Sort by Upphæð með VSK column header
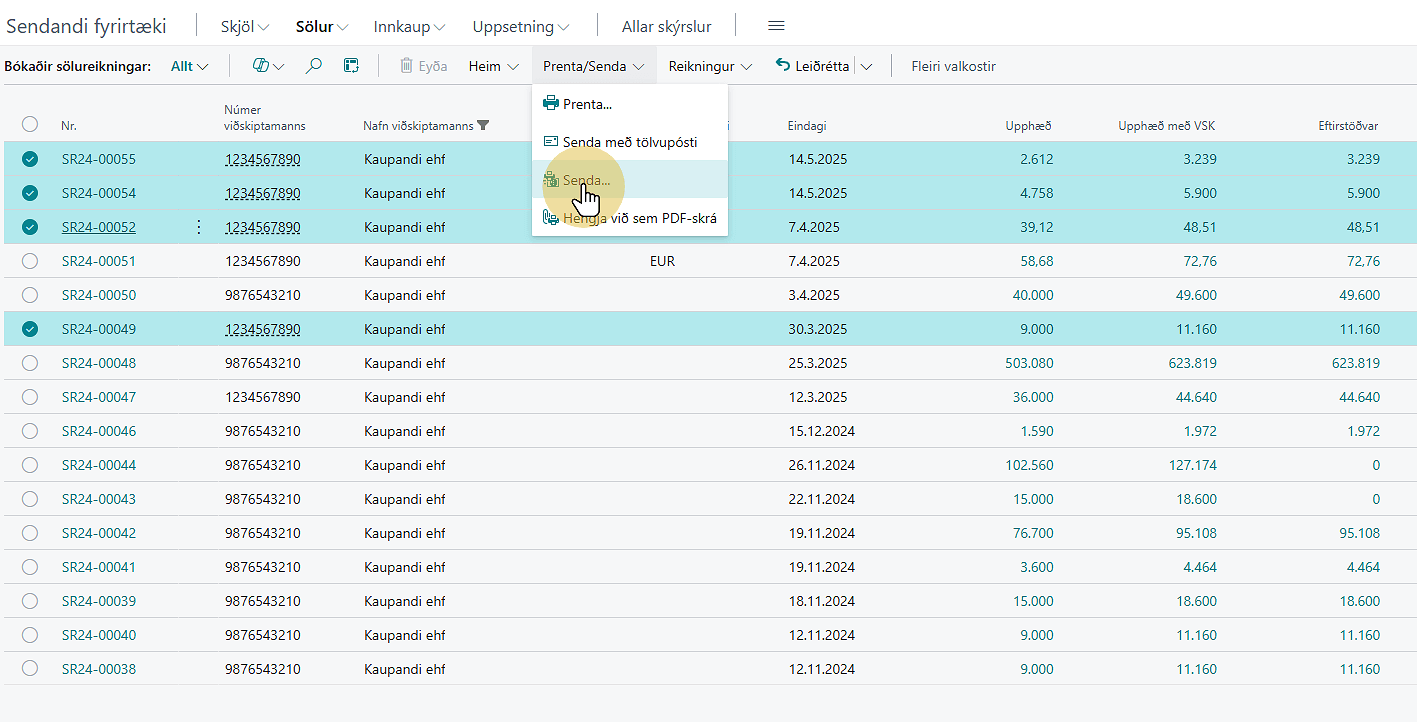 coord(1166,126)
